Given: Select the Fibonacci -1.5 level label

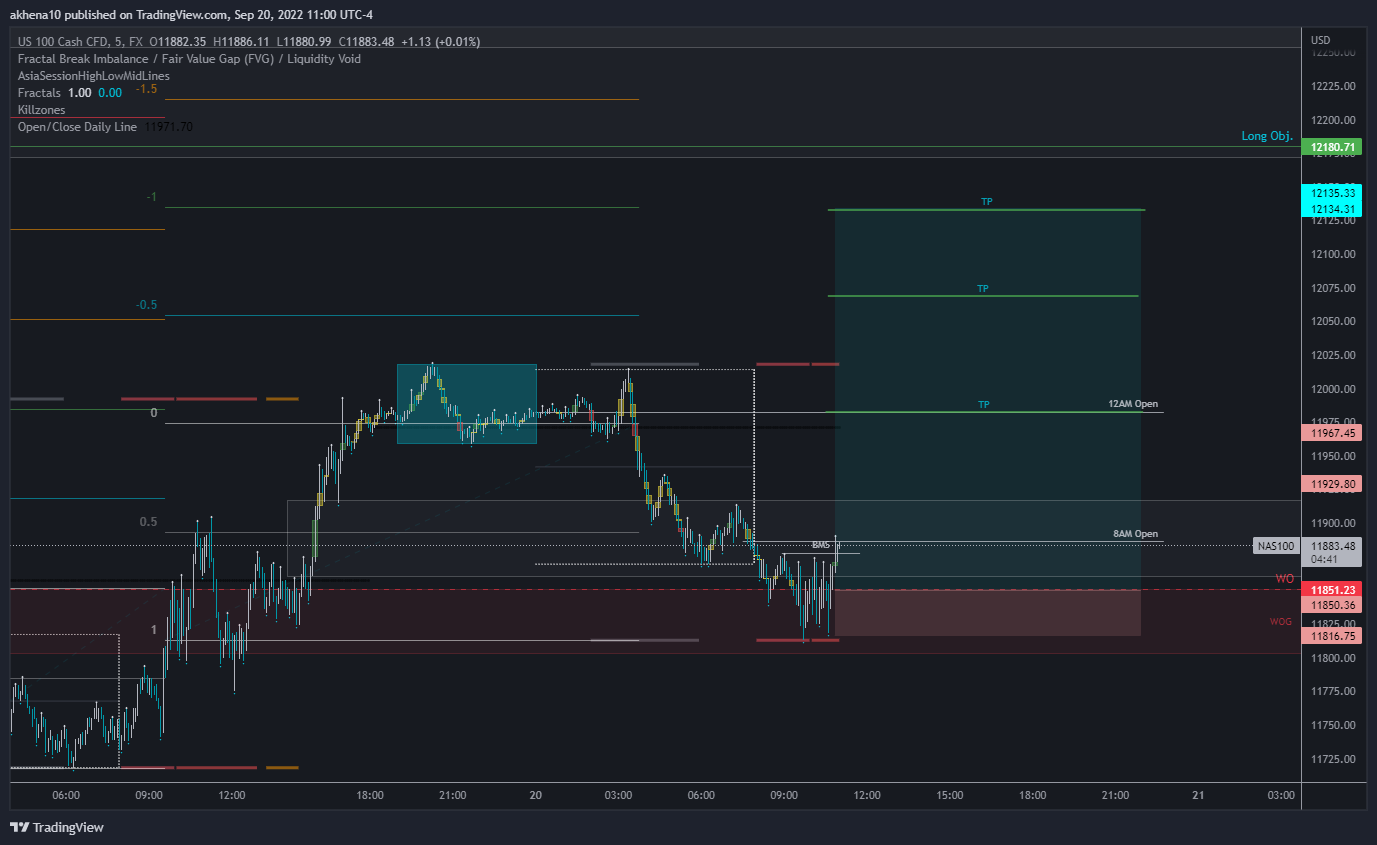Looking at the screenshot, I should click(x=147, y=89).
